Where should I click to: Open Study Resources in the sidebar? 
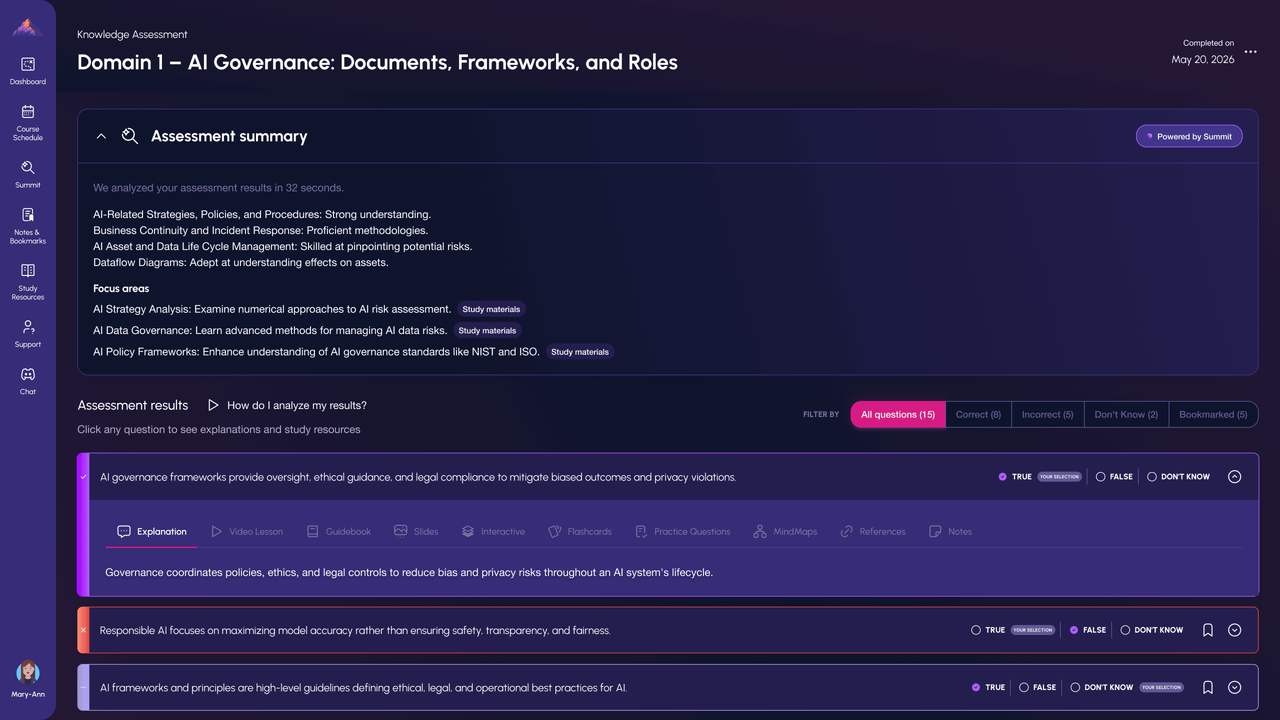tap(28, 281)
